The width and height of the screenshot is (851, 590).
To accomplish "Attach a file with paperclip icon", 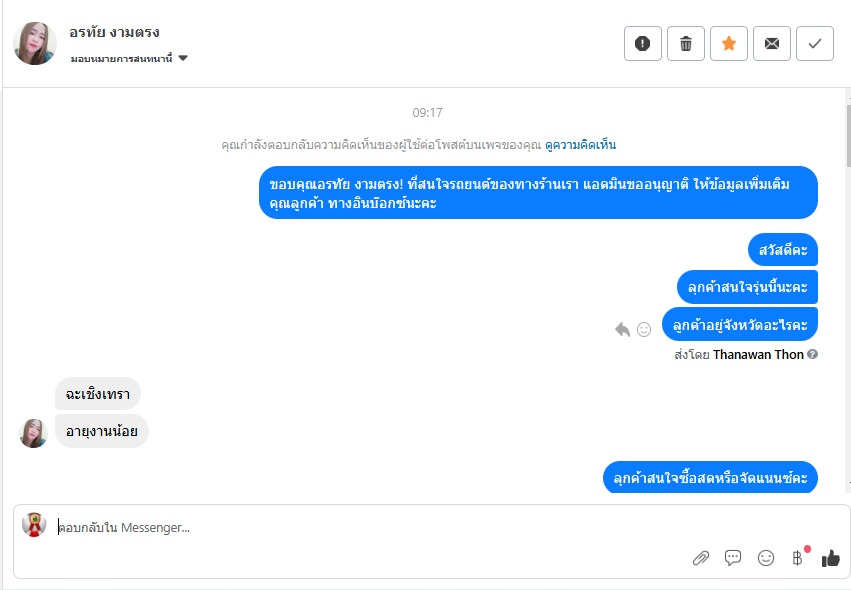I will [701, 558].
